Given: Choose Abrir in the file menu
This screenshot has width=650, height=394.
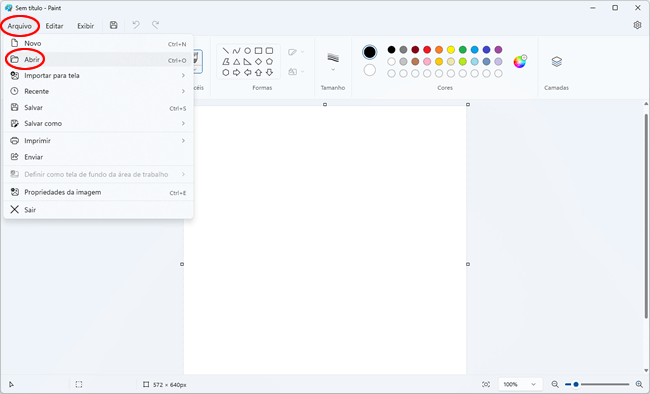Looking at the screenshot, I should 98,60.
